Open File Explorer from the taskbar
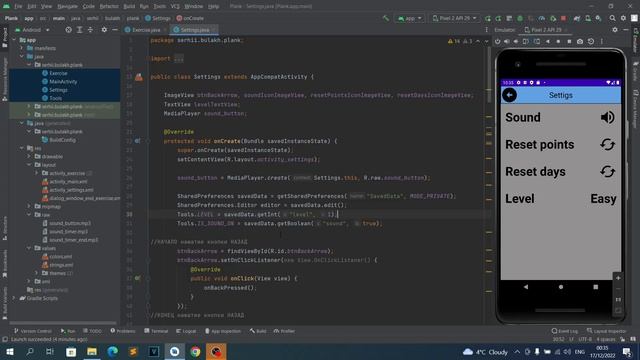Screen dimensions: 640x360 92,351
